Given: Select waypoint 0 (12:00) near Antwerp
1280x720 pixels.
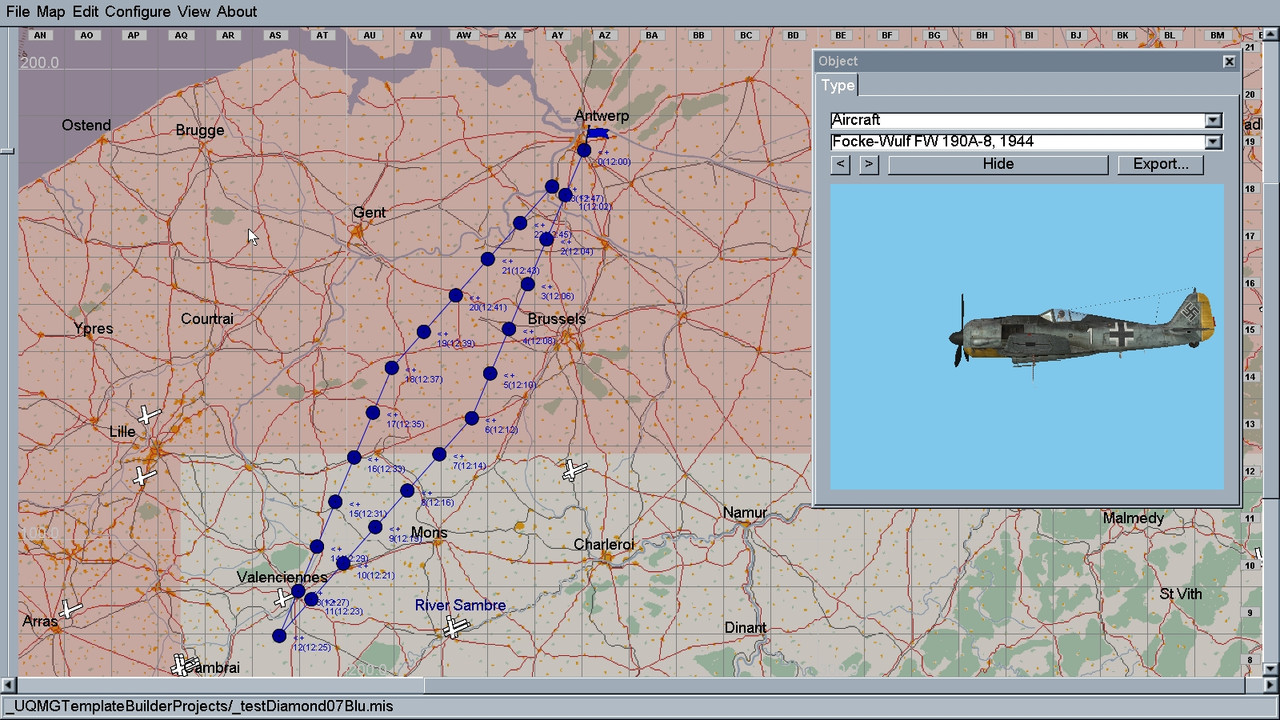Looking at the screenshot, I should tap(584, 150).
